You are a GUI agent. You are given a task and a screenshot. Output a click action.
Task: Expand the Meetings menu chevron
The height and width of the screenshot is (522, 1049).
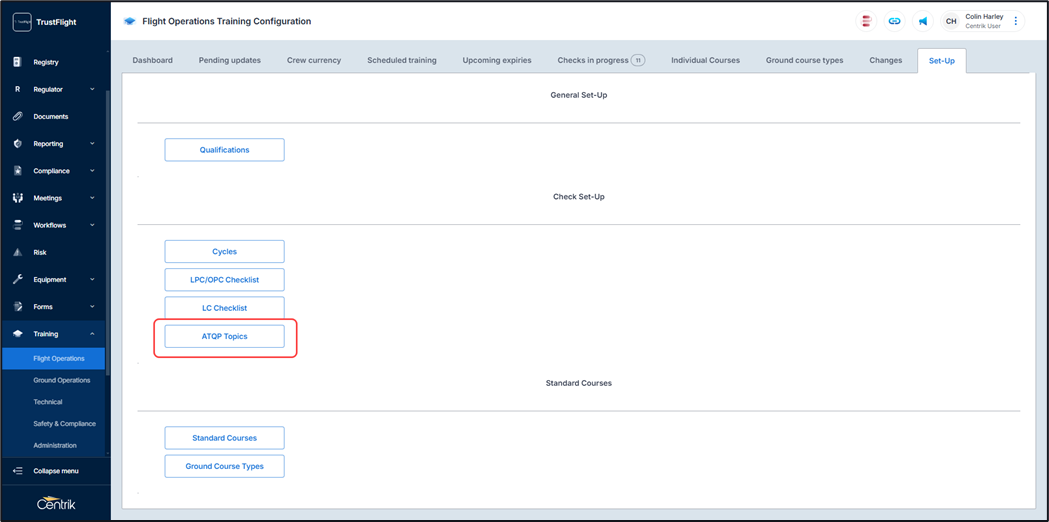(x=92, y=198)
